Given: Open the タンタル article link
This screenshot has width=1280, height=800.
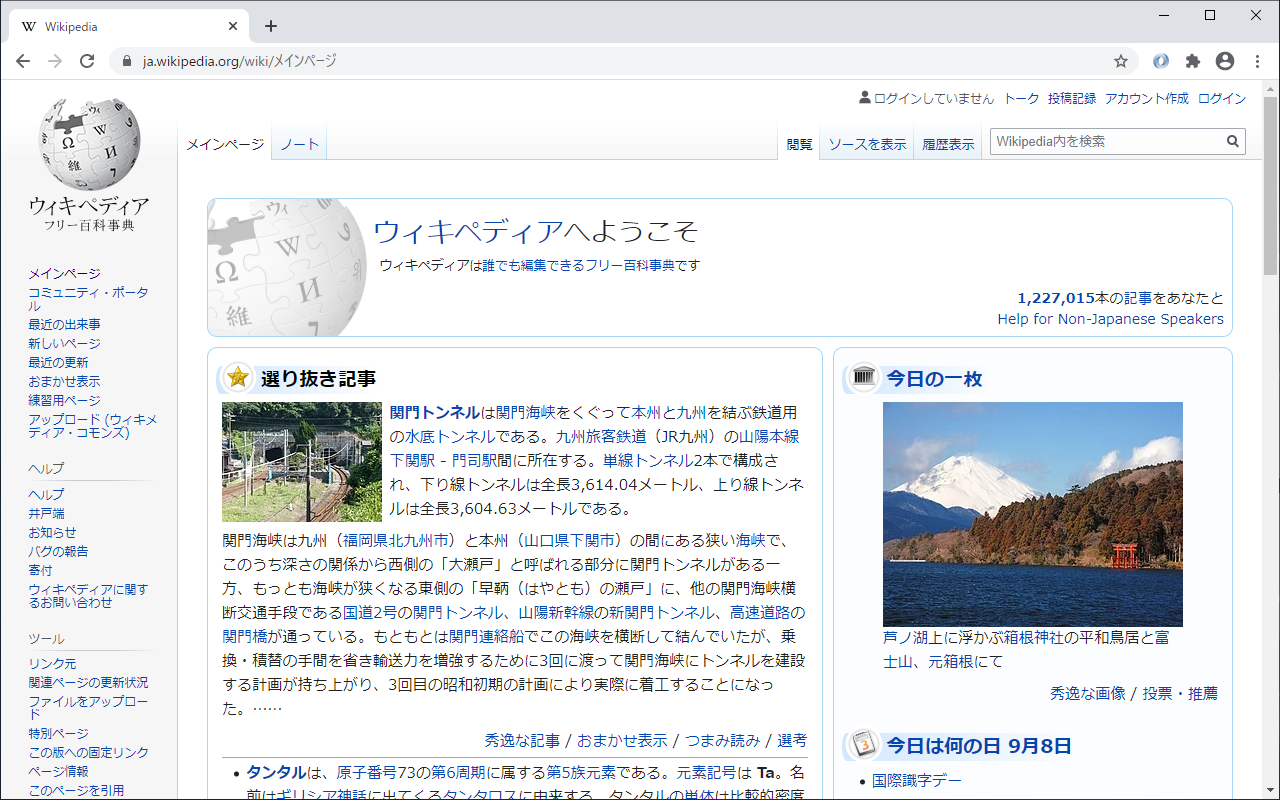Looking at the screenshot, I should 276,772.
